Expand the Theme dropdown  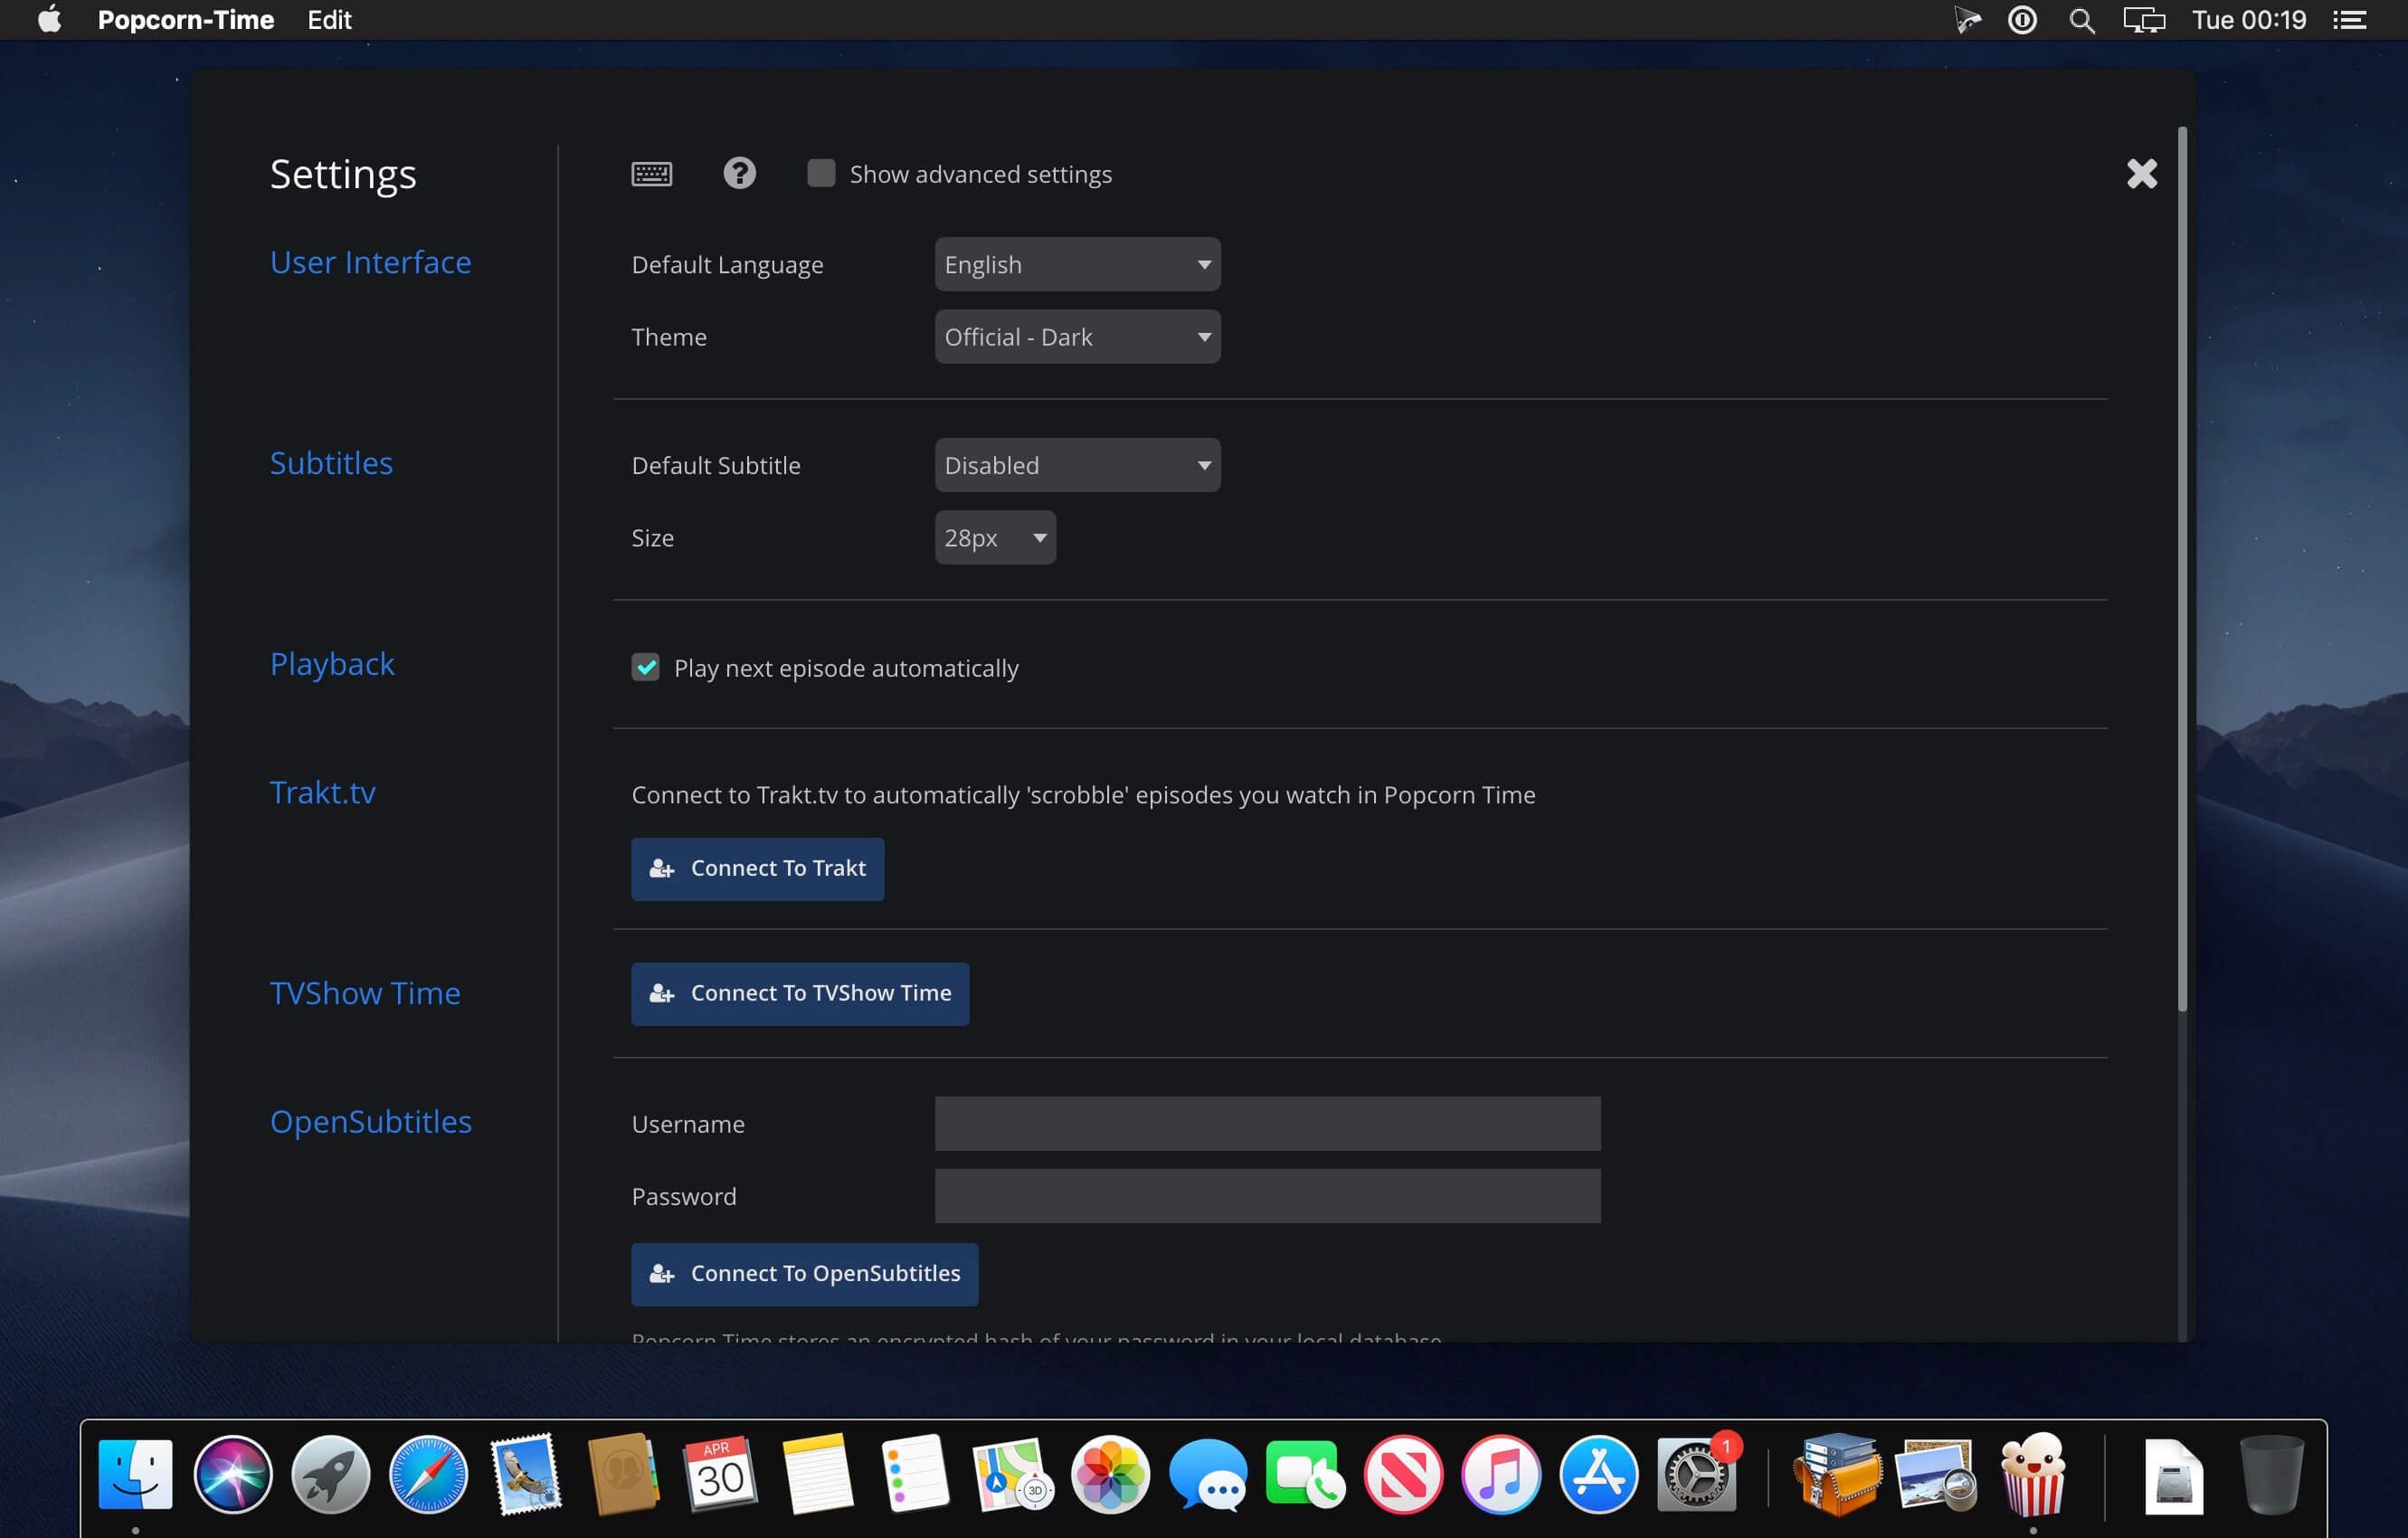click(1077, 337)
